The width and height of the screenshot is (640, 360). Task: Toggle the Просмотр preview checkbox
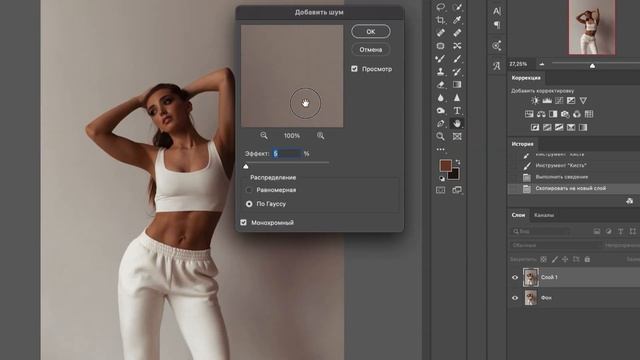tap(354, 69)
